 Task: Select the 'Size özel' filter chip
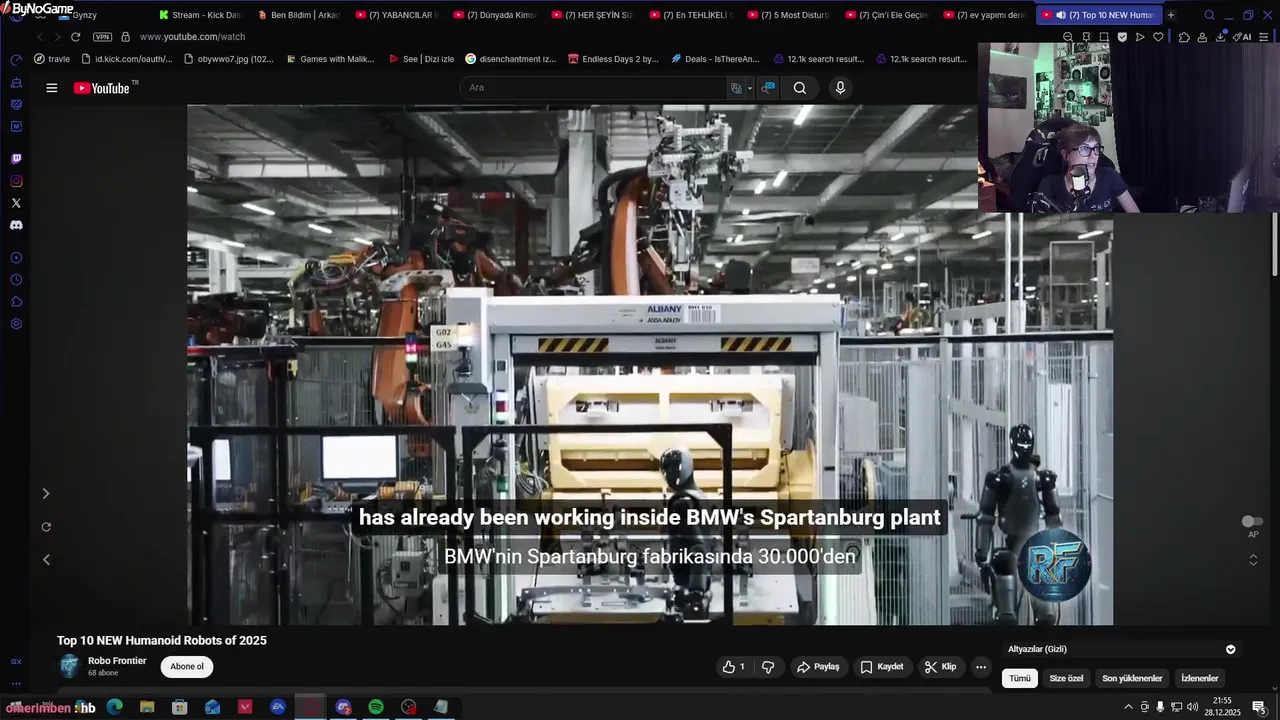coord(1066,678)
